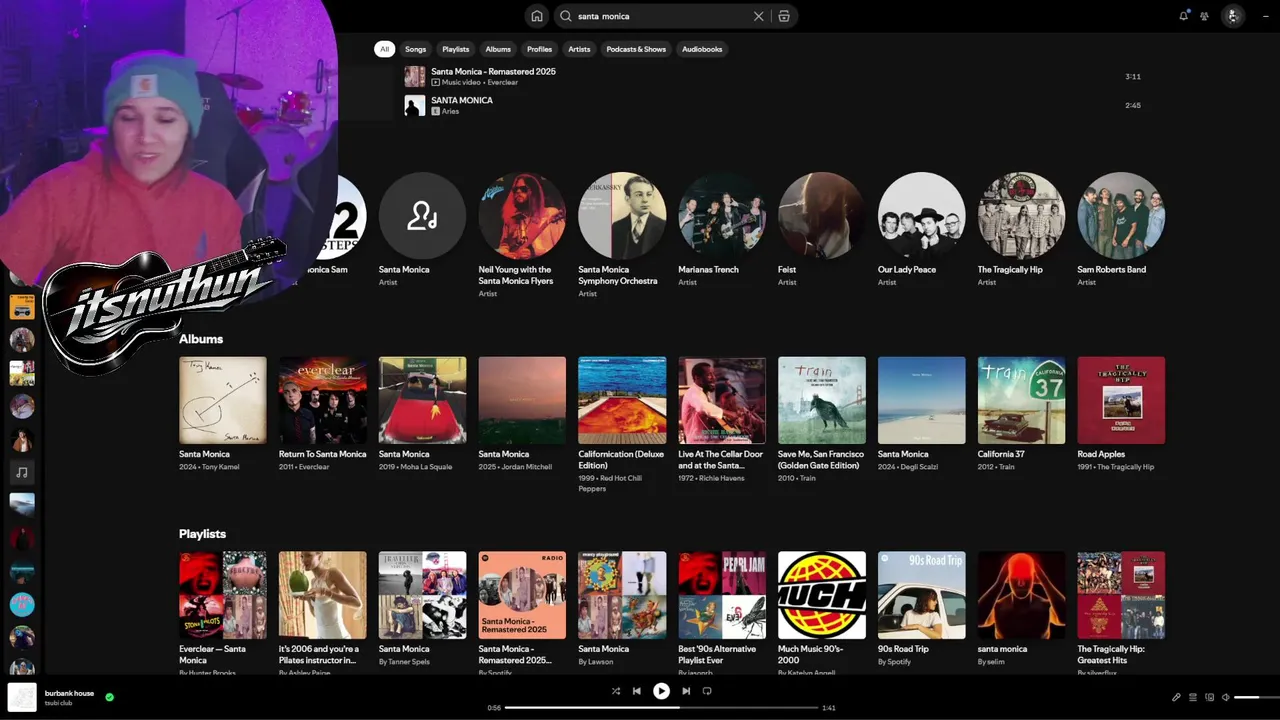Screen dimensions: 1280x720
Task: Click in the 'santa monica' search field
Action: pos(660,16)
